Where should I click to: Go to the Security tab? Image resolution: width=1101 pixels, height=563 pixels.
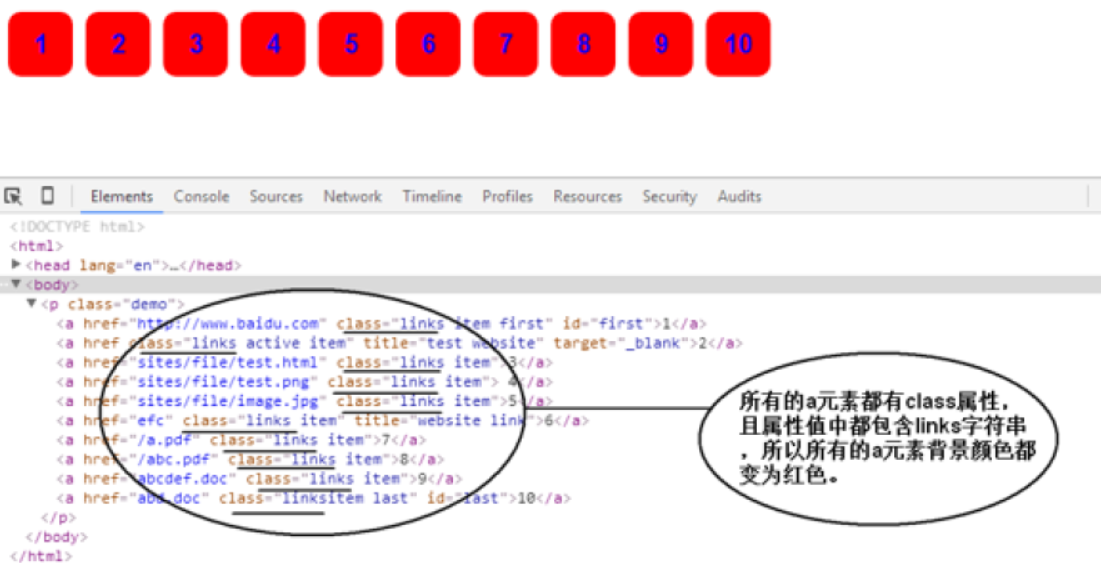pyautogui.click(x=669, y=197)
